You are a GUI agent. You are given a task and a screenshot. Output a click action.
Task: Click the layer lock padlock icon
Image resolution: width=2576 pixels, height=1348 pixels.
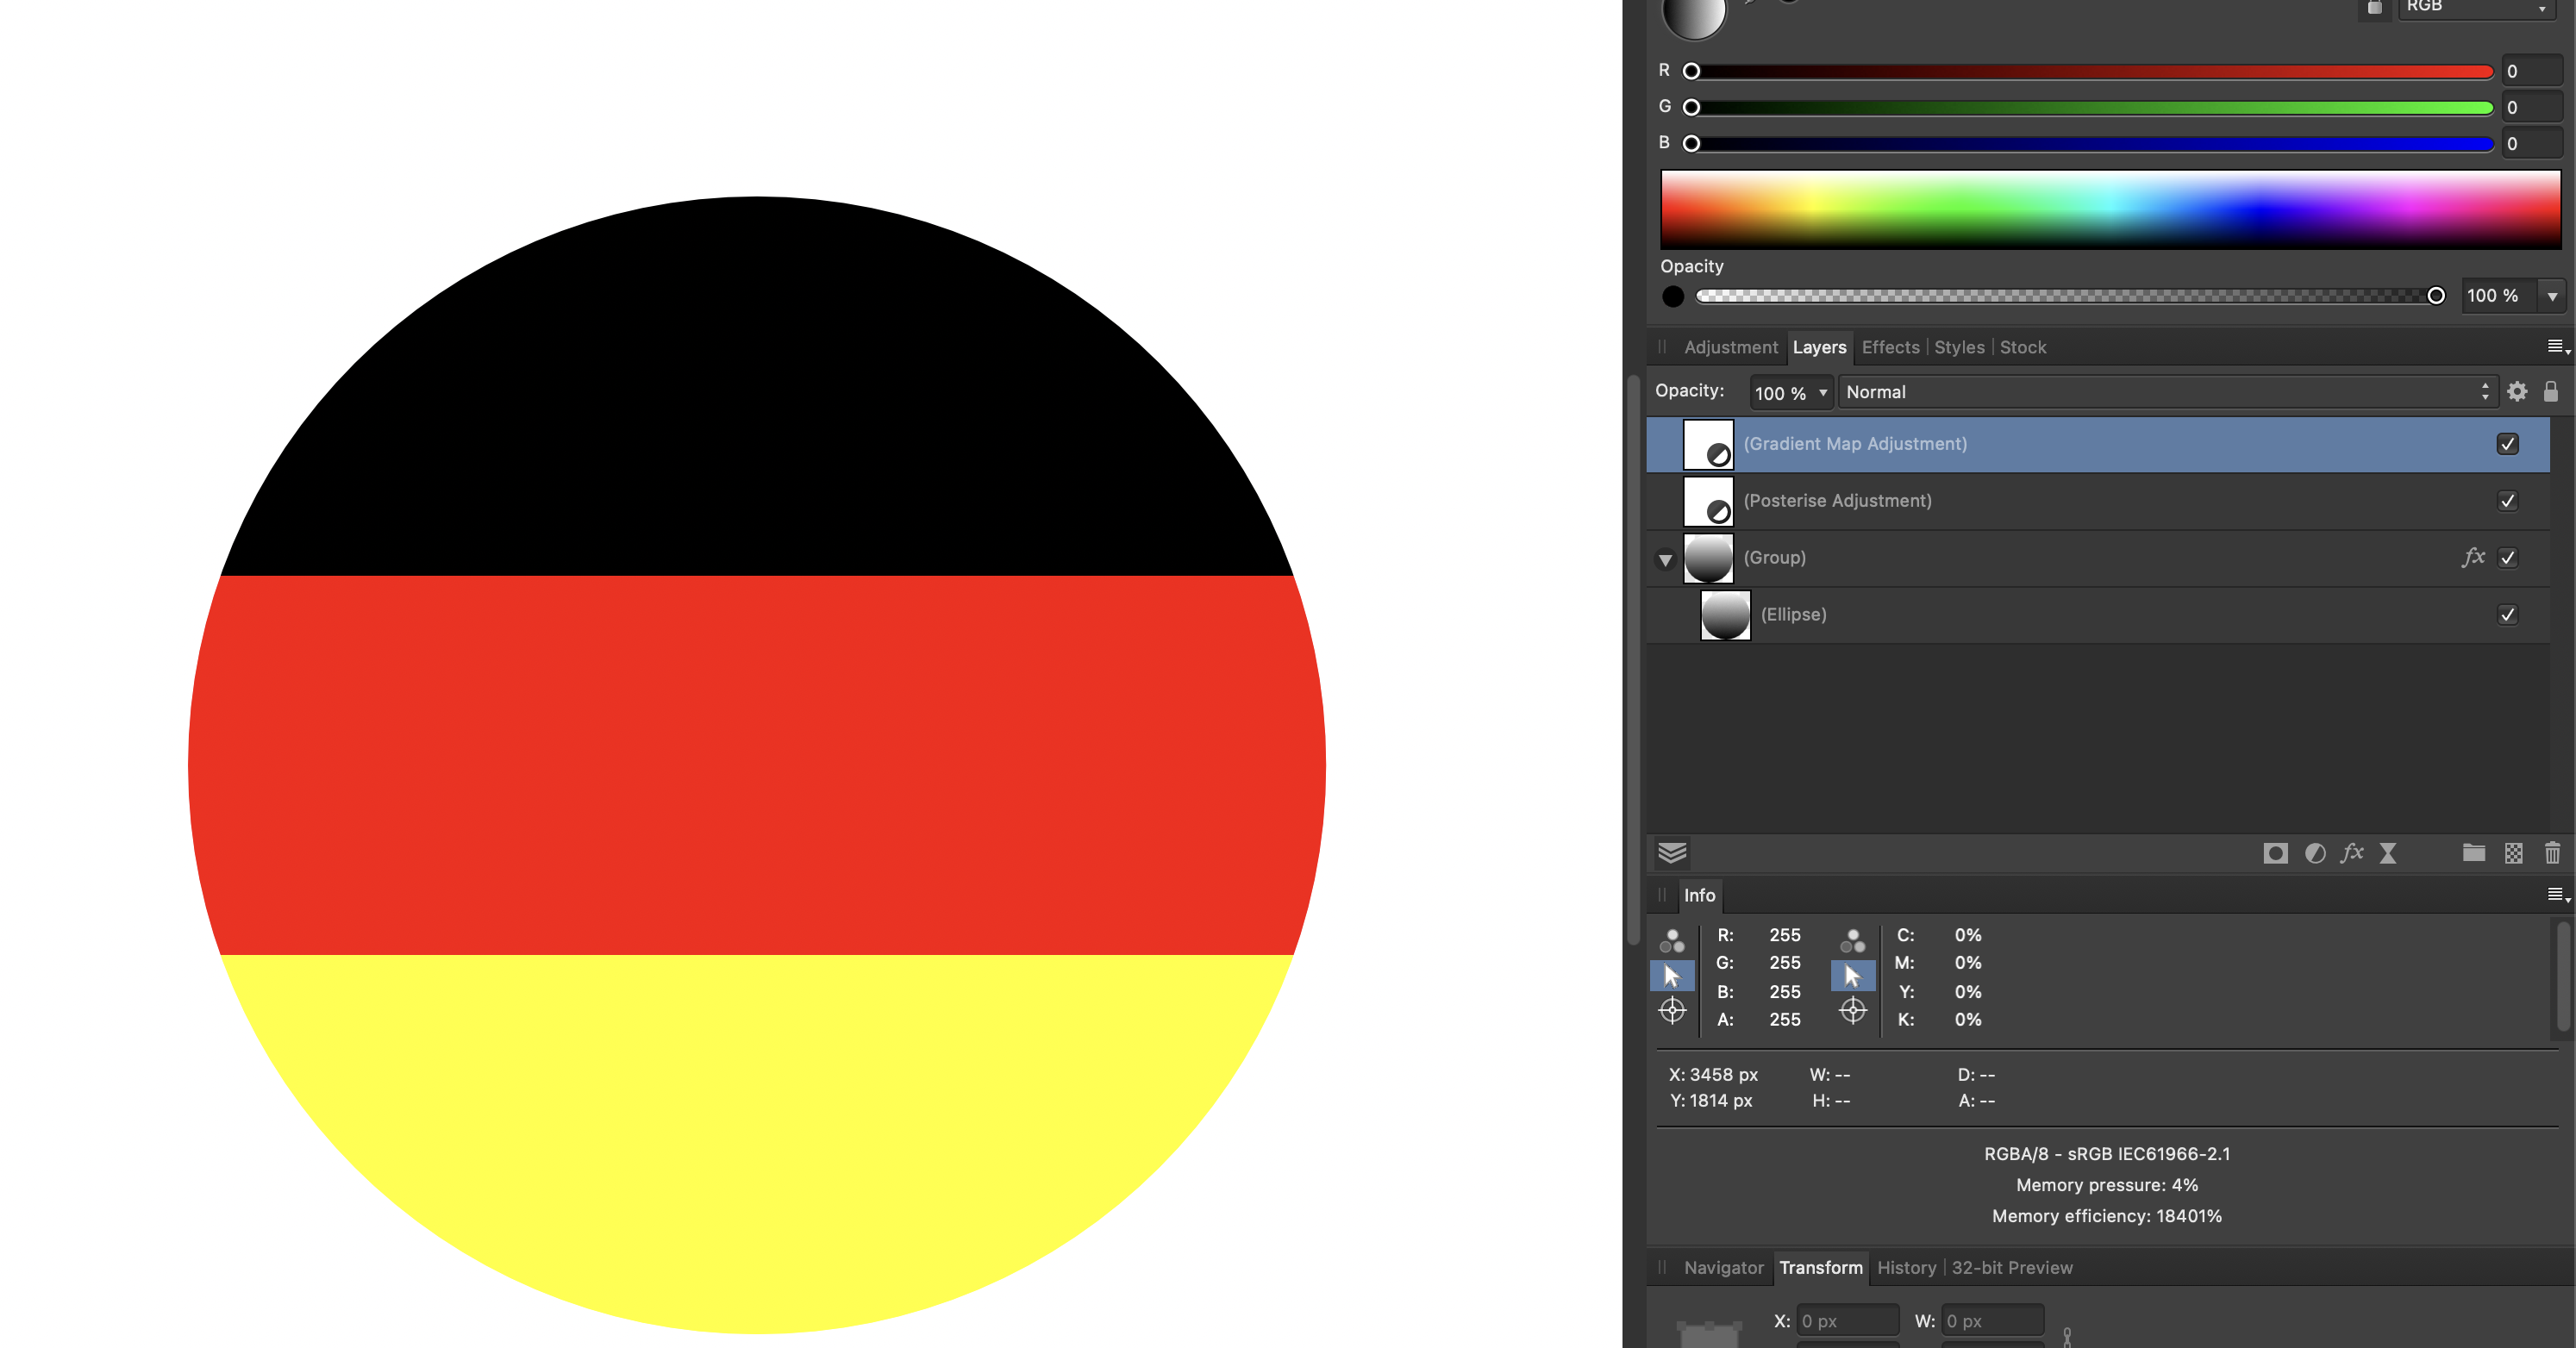click(x=2551, y=391)
